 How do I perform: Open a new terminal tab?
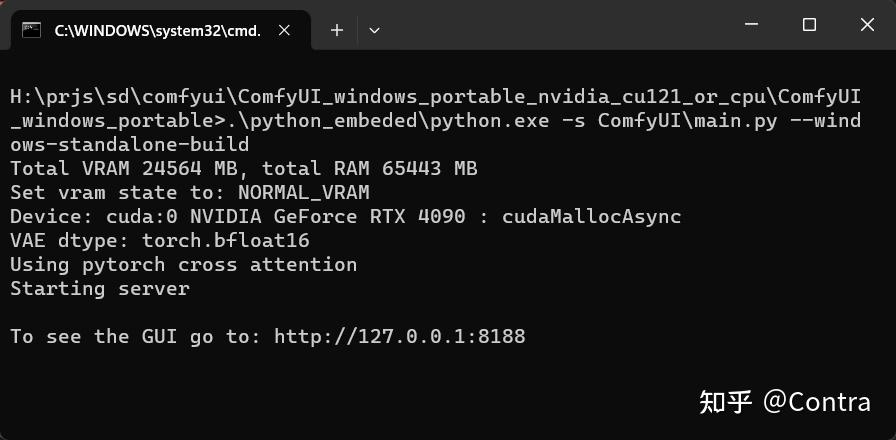337,30
